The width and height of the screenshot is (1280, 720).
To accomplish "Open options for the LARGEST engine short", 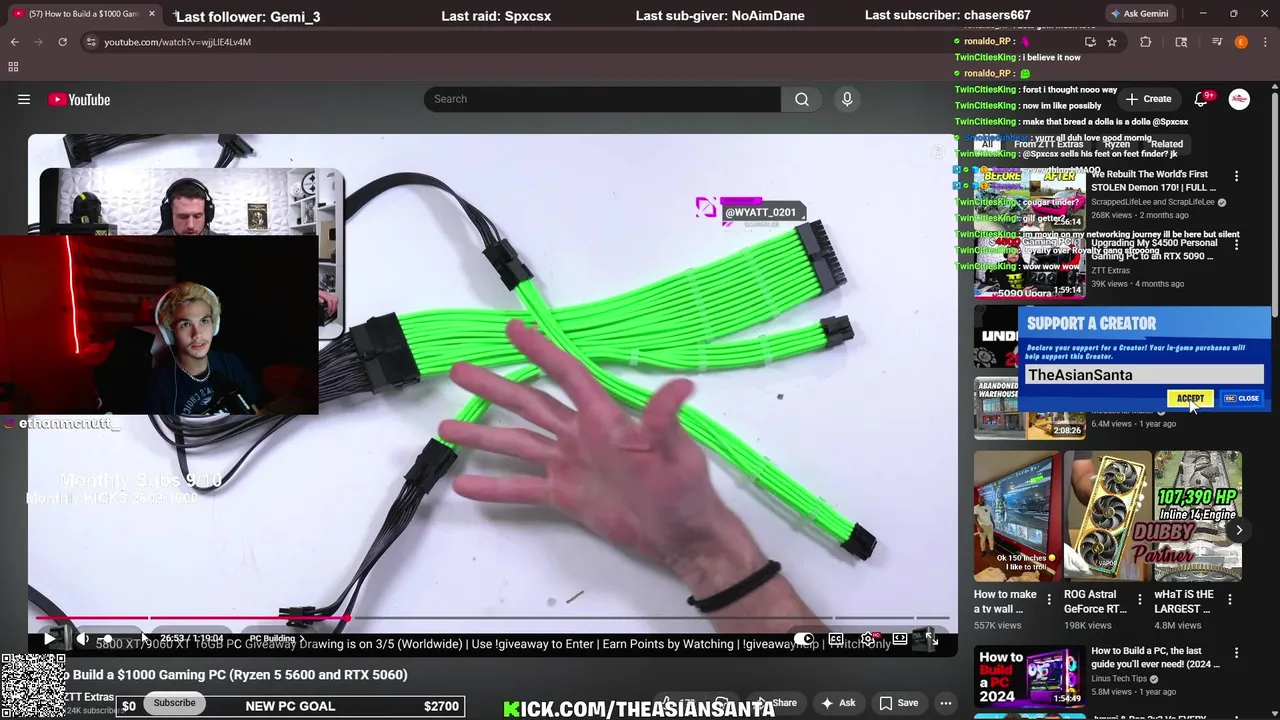I will 1229,600.
